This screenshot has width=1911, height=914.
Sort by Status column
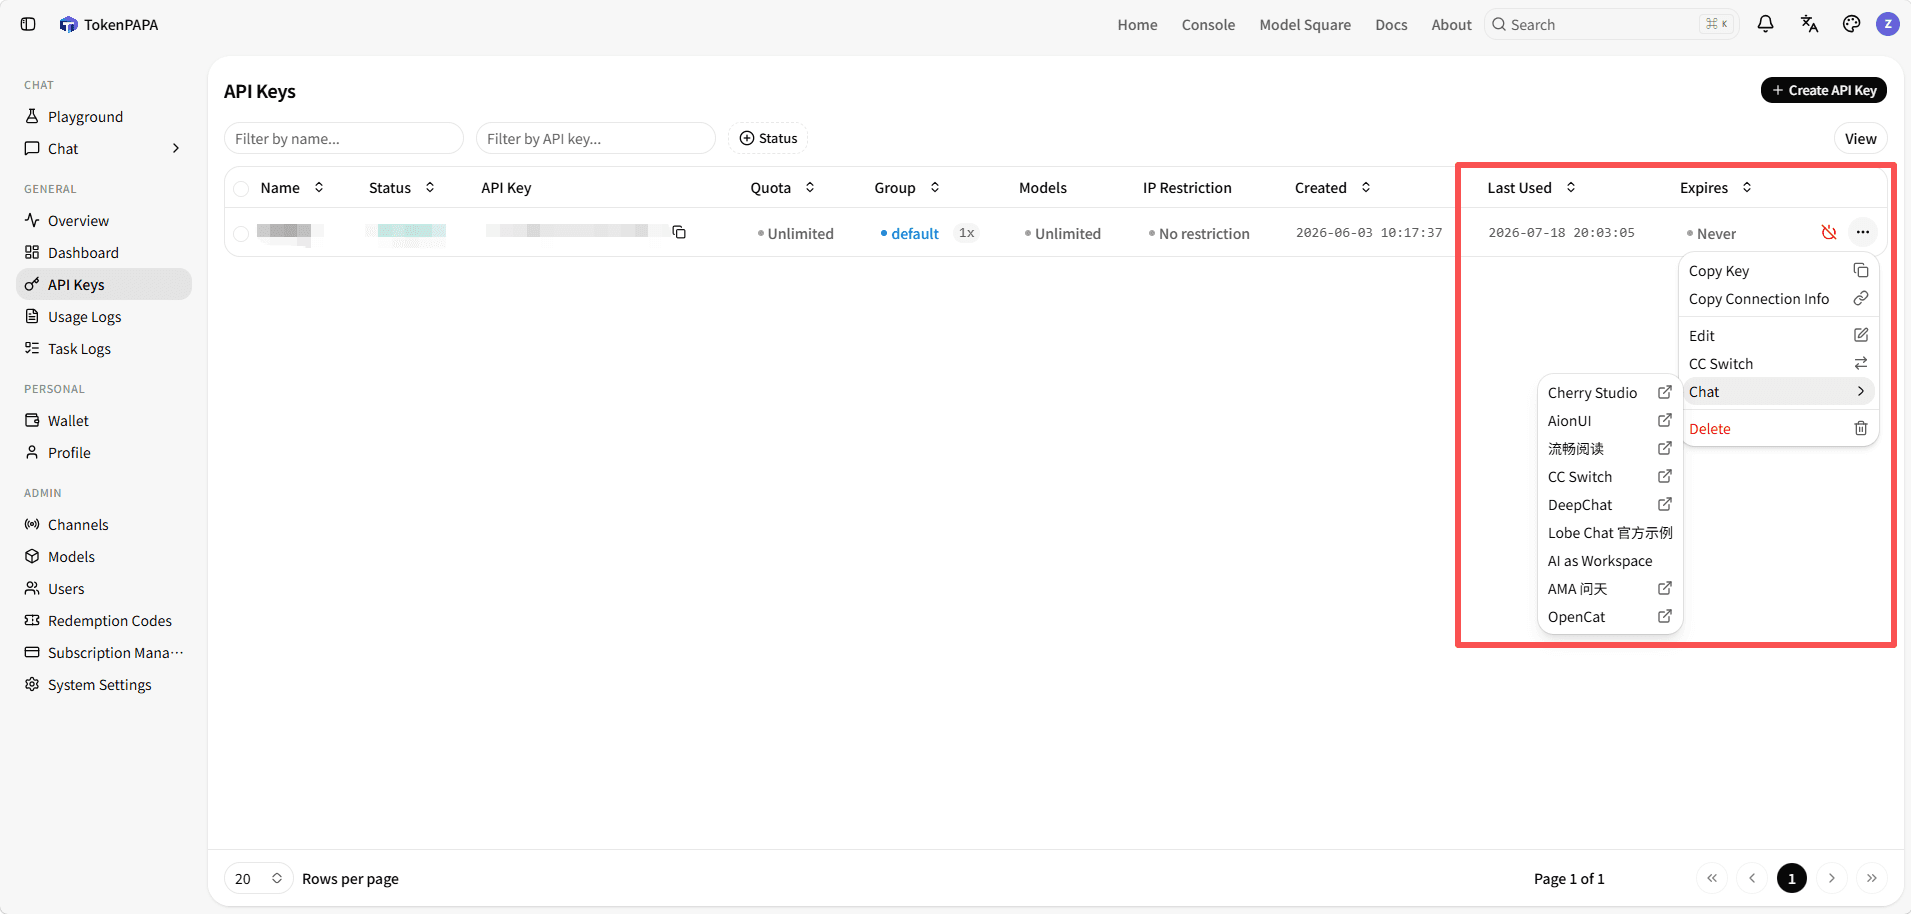pyautogui.click(x=402, y=187)
